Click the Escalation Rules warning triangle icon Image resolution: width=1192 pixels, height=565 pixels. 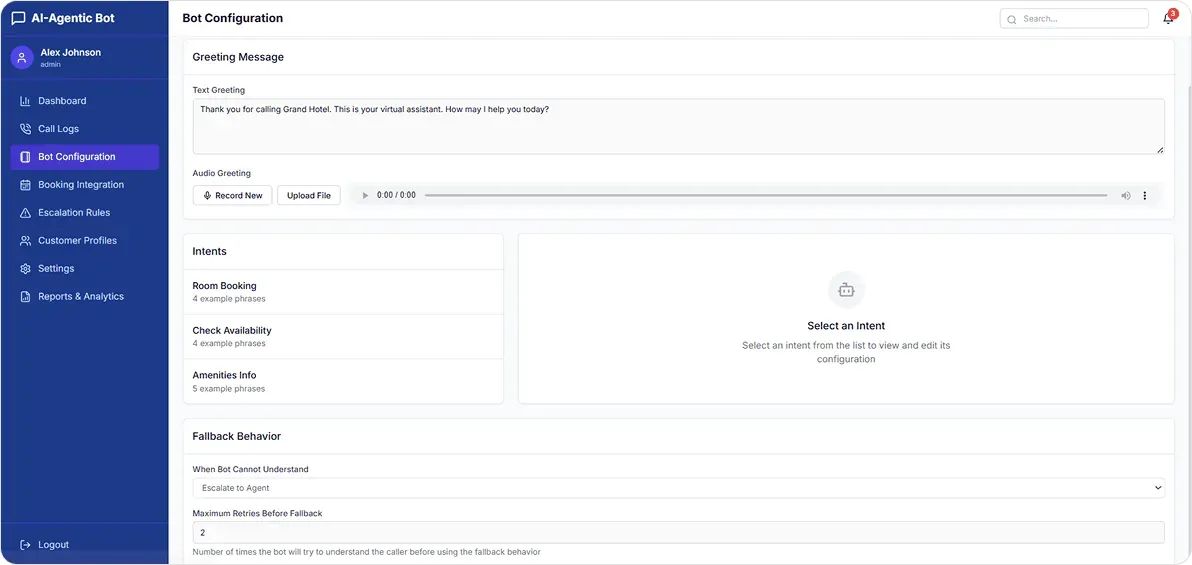pyautogui.click(x=25, y=213)
